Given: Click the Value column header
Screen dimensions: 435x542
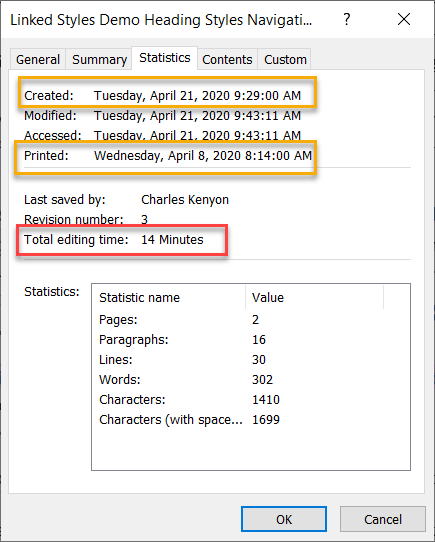Looking at the screenshot, I should [315, 297].
